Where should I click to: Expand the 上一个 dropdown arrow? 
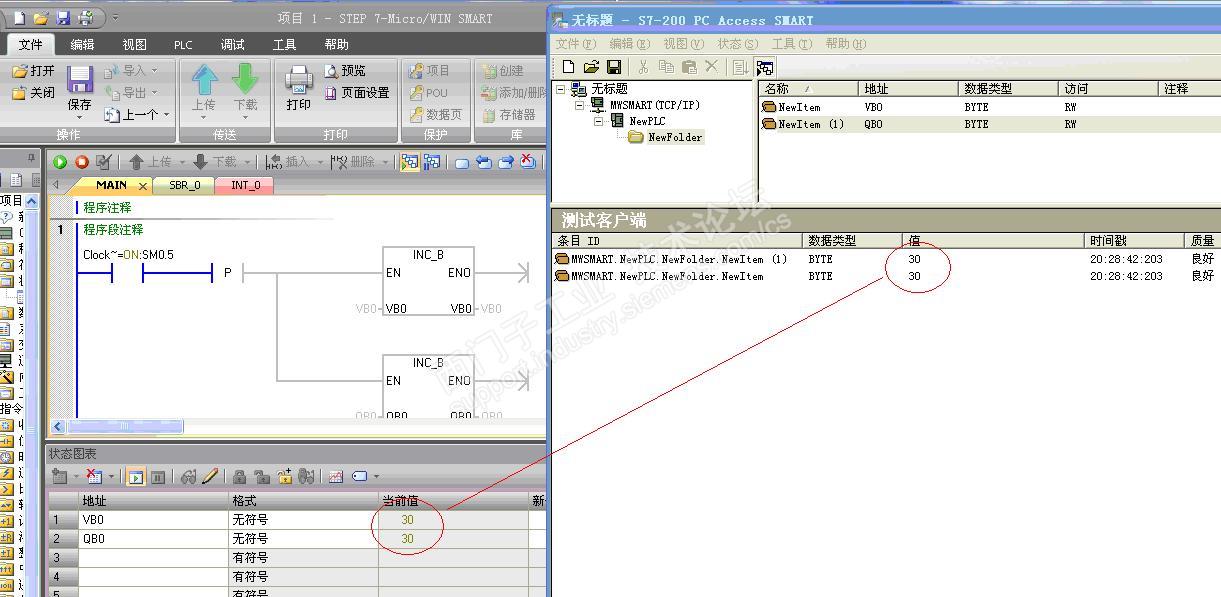point(167,115)
